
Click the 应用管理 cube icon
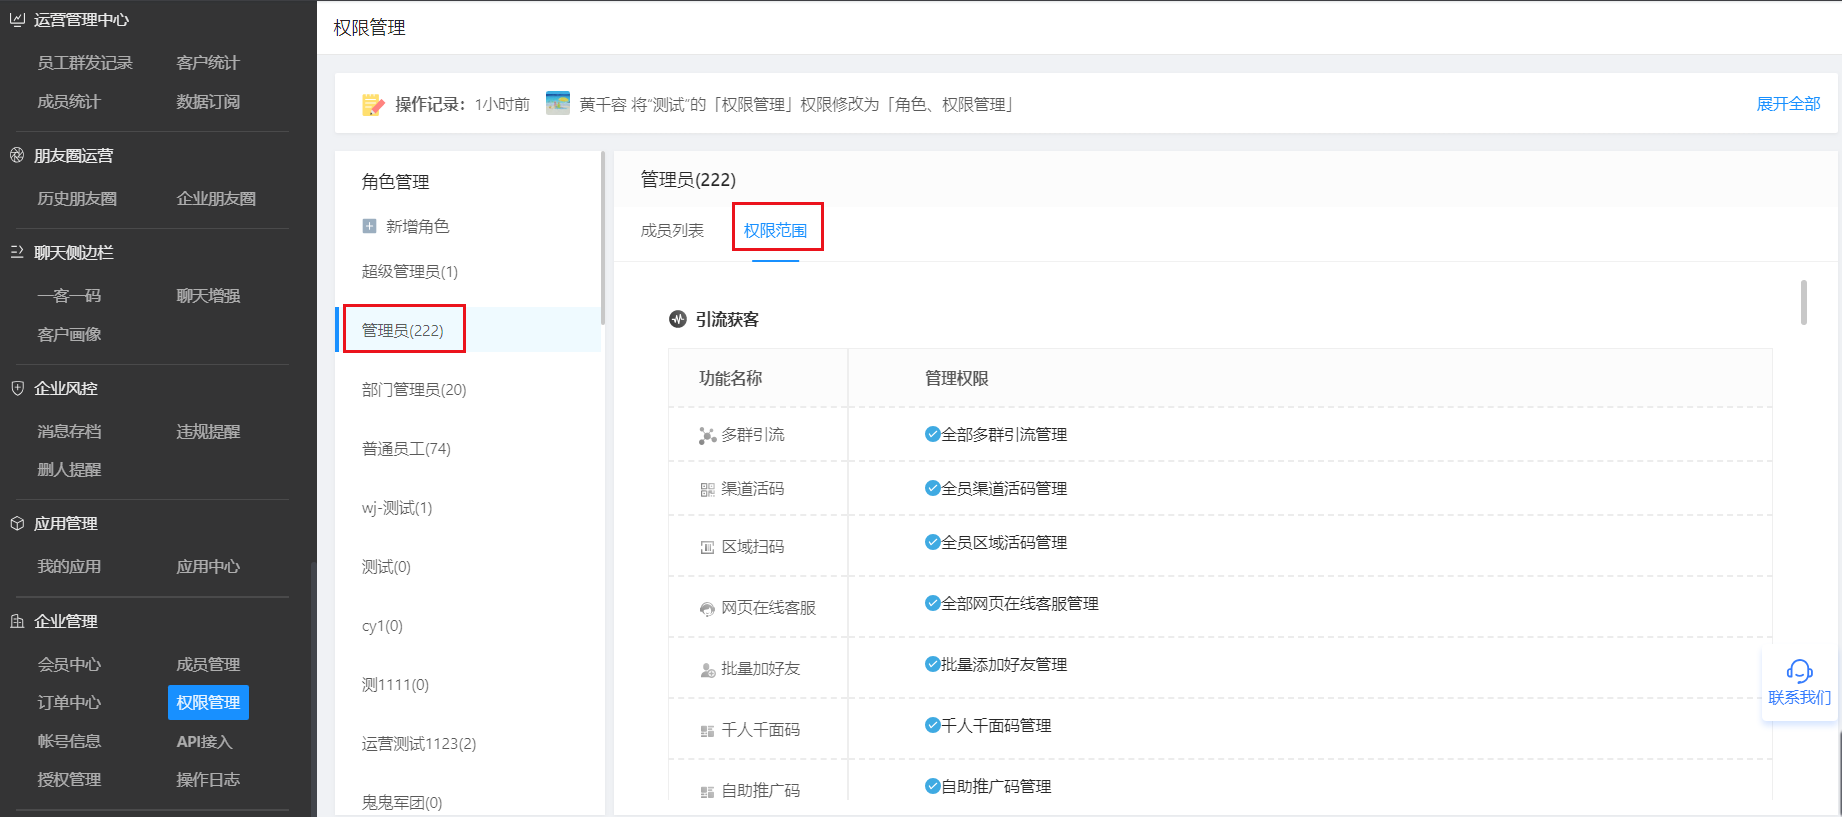click(x=17, y=523)
